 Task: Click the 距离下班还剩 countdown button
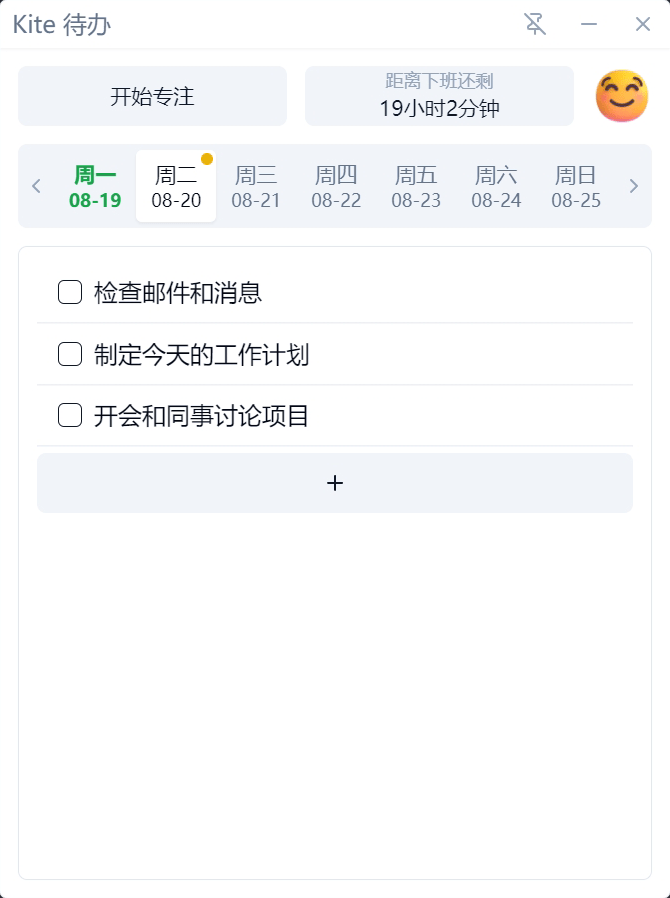click(x=439, y=96)
